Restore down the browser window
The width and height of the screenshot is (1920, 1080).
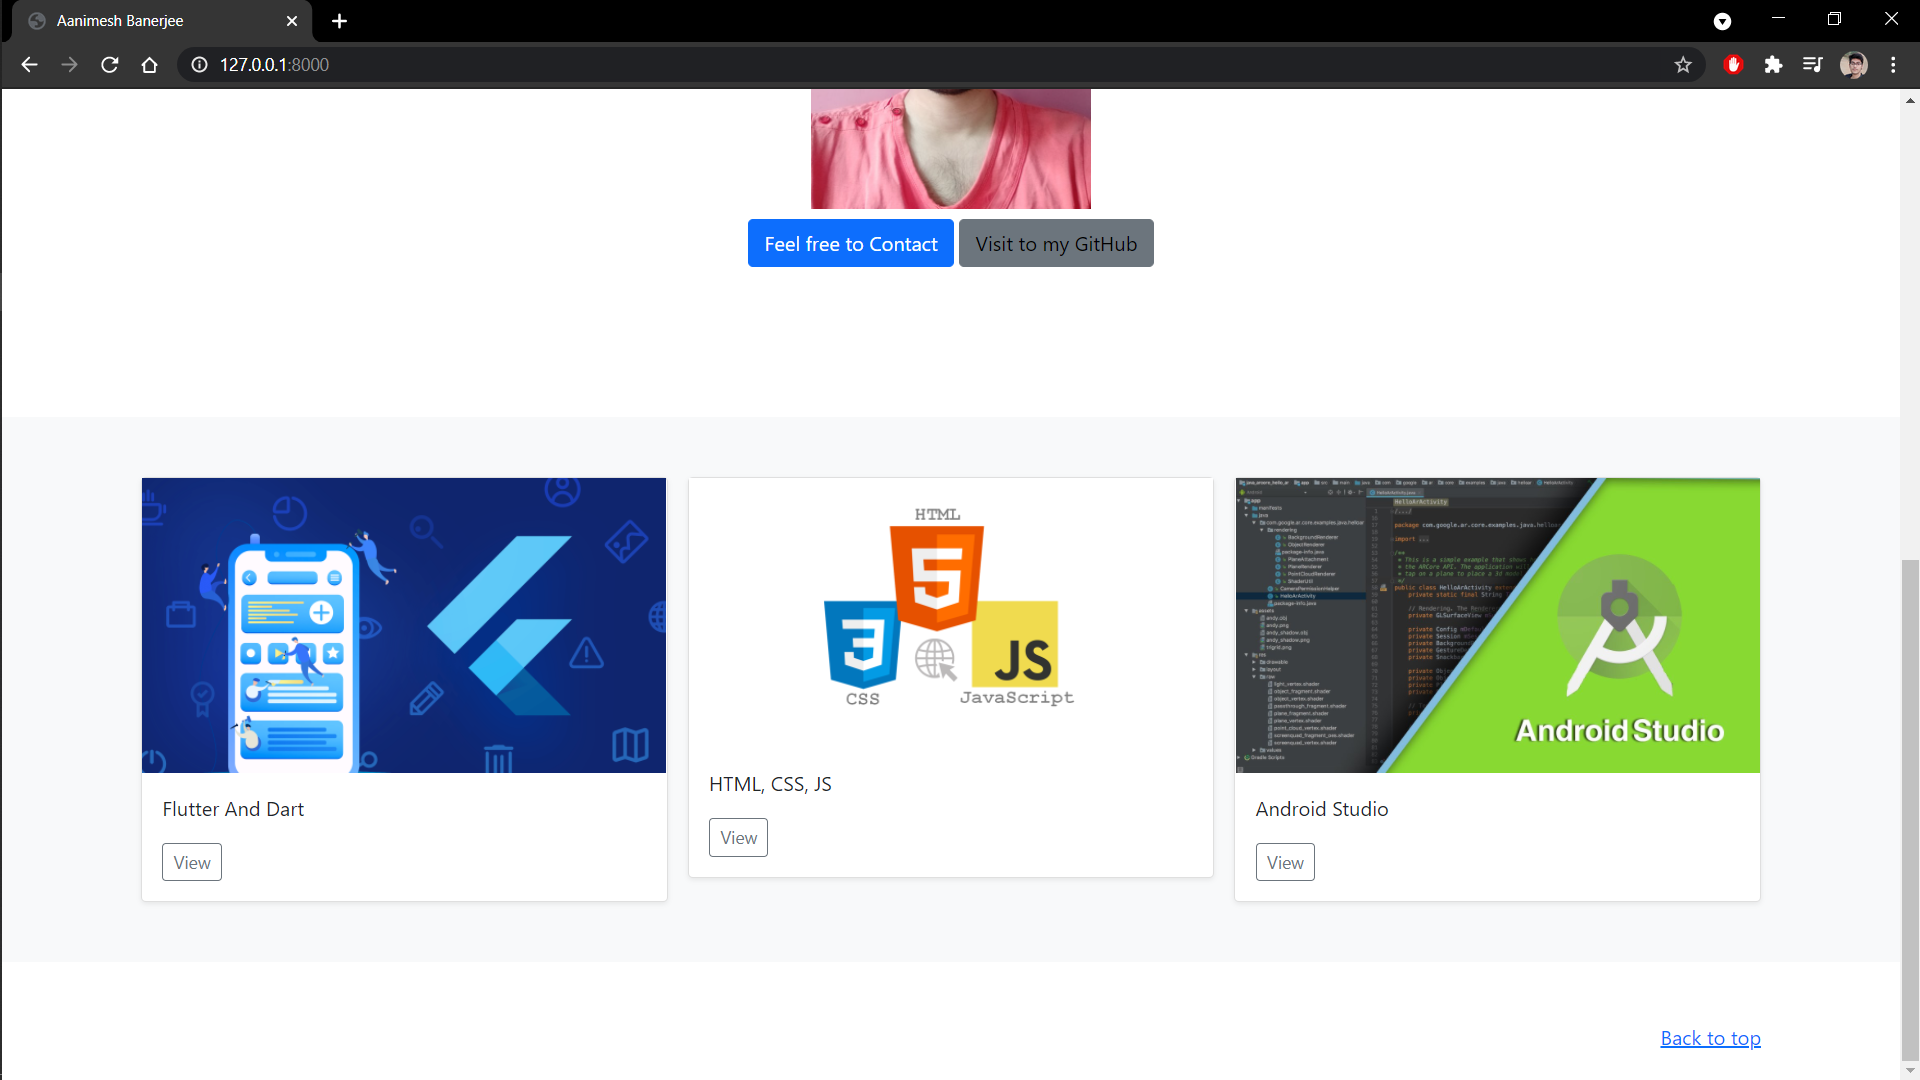[x=1834, y=19]
